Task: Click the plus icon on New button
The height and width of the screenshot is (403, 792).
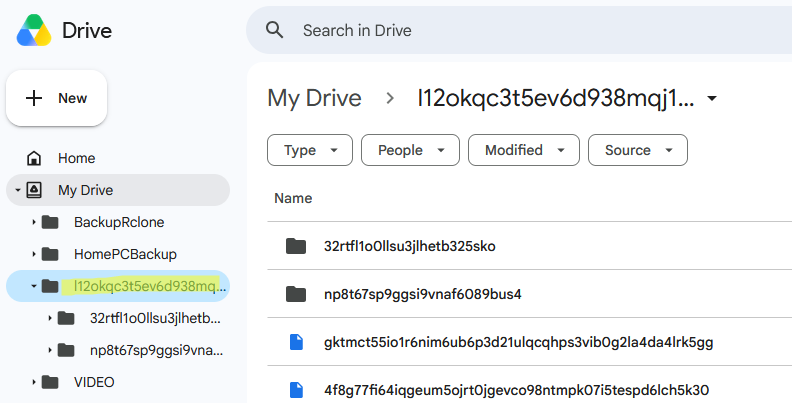Action: pos(34,98)
